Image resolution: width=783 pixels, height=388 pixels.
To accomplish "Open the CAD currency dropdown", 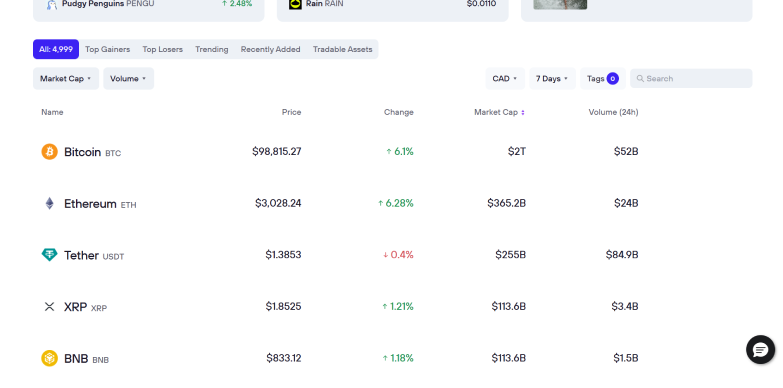I will click(505, 78).
